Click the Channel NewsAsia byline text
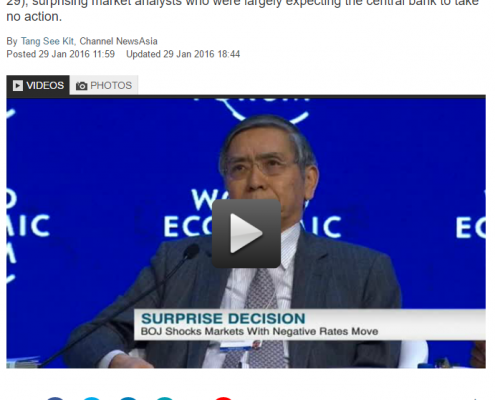Screen dimensions: 495x400 point(118,41)
